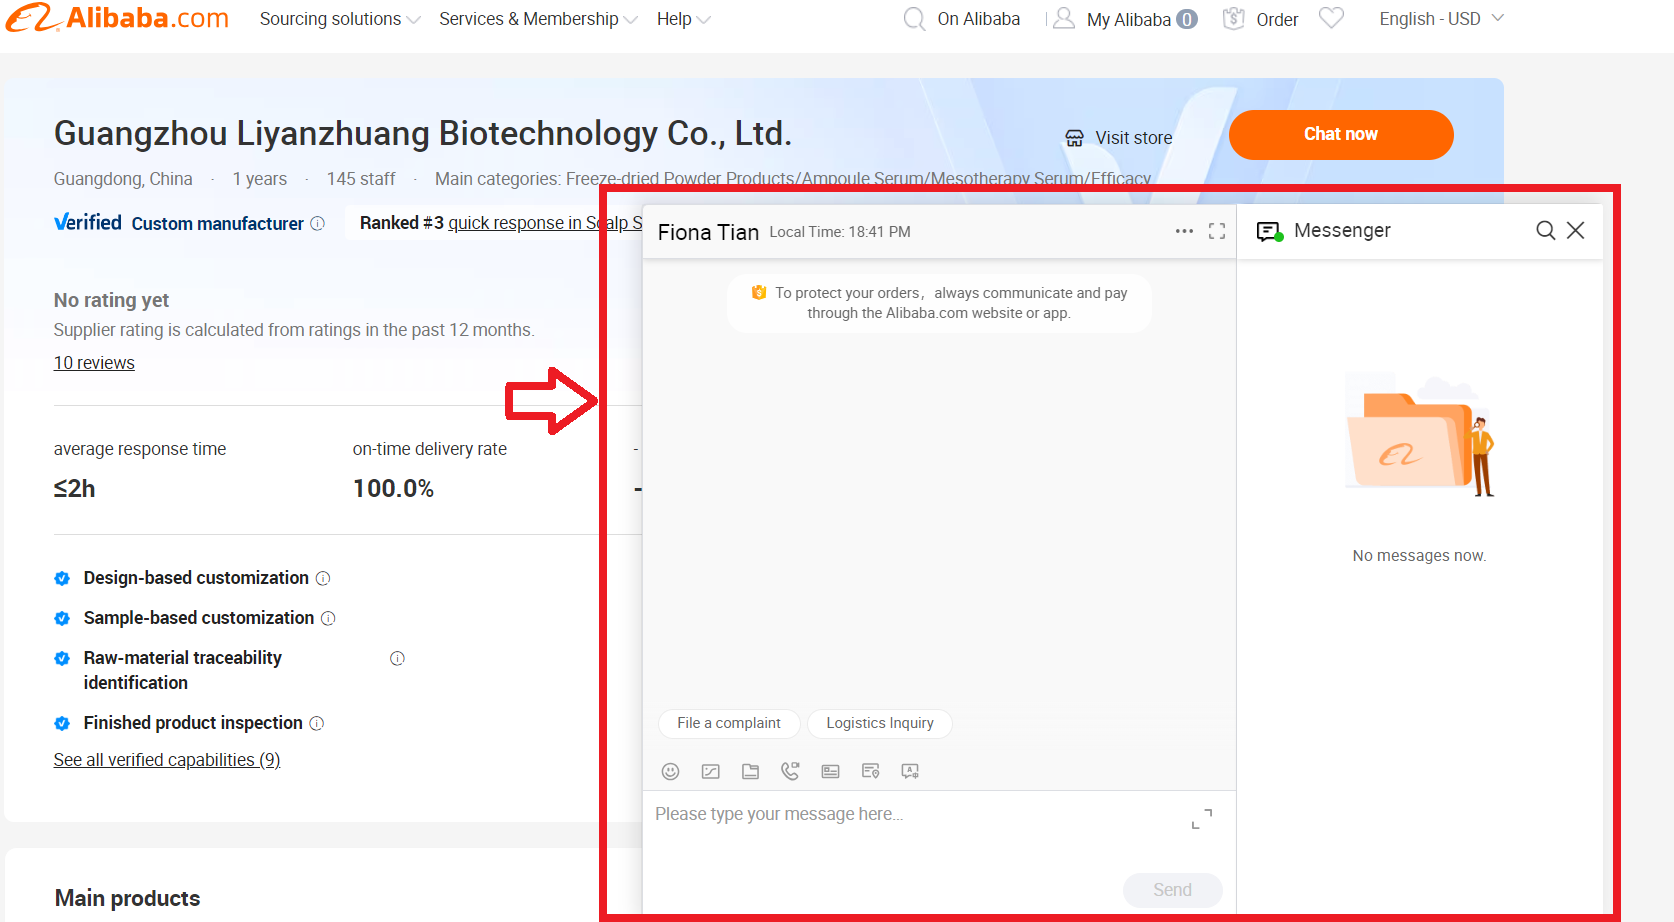Click the Chat now button
1674x922 pixels.
[x=1341, y=134]
